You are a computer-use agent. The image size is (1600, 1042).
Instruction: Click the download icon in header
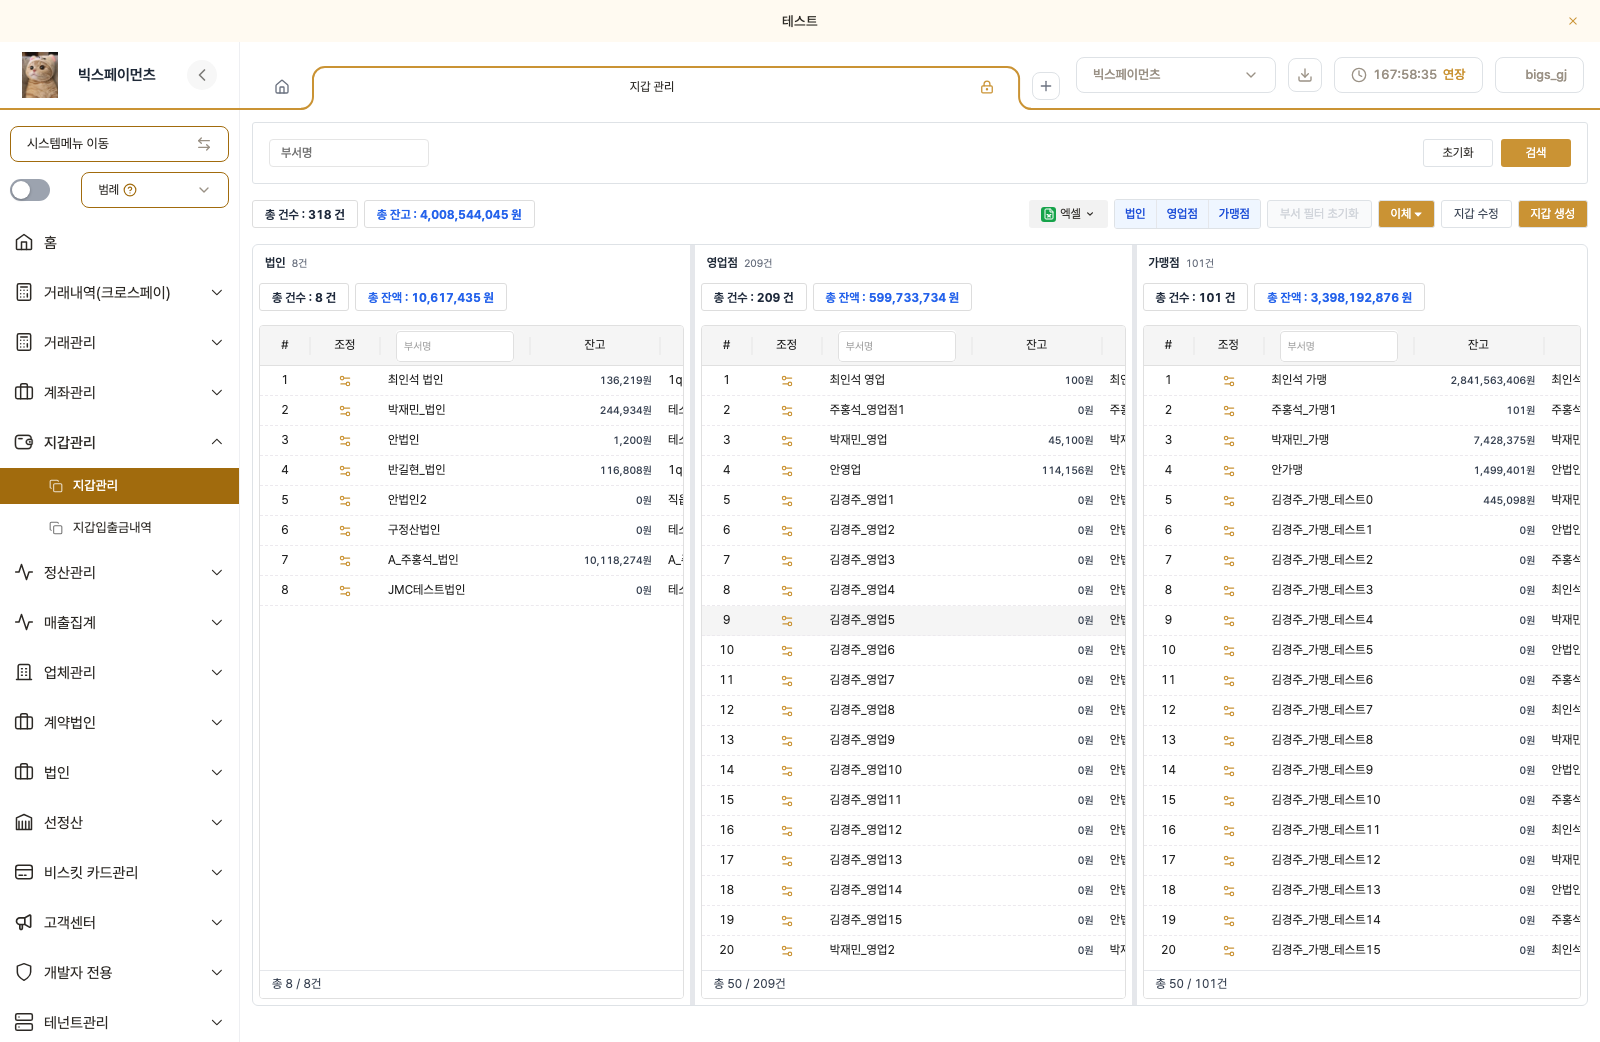(x=1304, y=75)
